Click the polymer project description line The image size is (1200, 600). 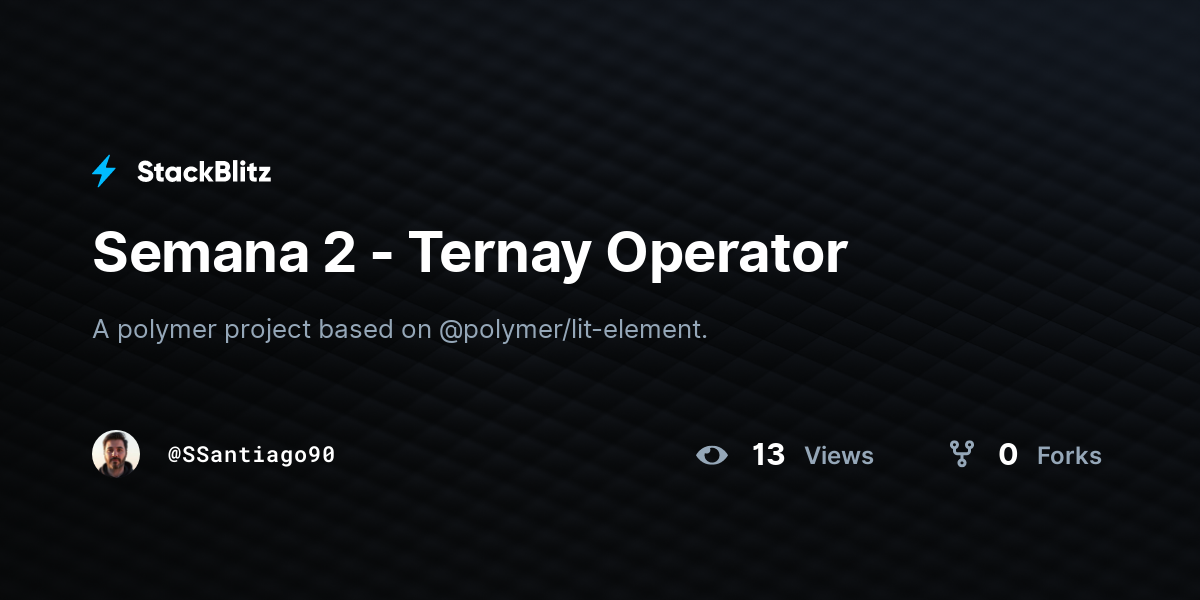(400, 330)
